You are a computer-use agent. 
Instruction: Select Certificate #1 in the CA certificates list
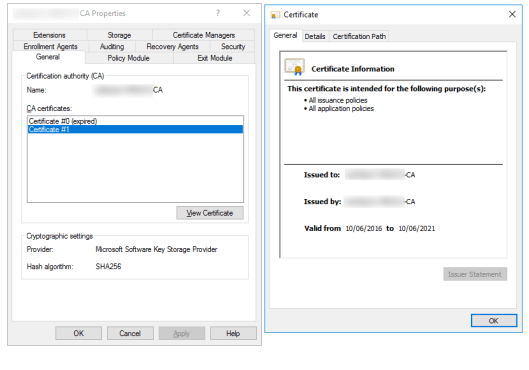click(x=135, y=130)
